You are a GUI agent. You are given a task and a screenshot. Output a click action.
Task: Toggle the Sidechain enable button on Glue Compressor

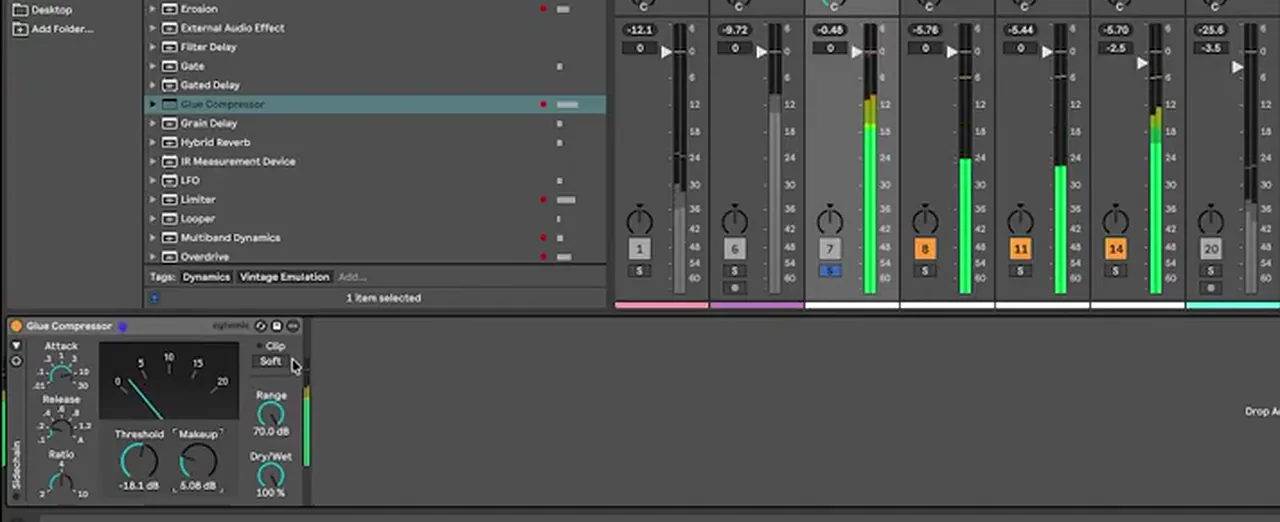(16, 494)
